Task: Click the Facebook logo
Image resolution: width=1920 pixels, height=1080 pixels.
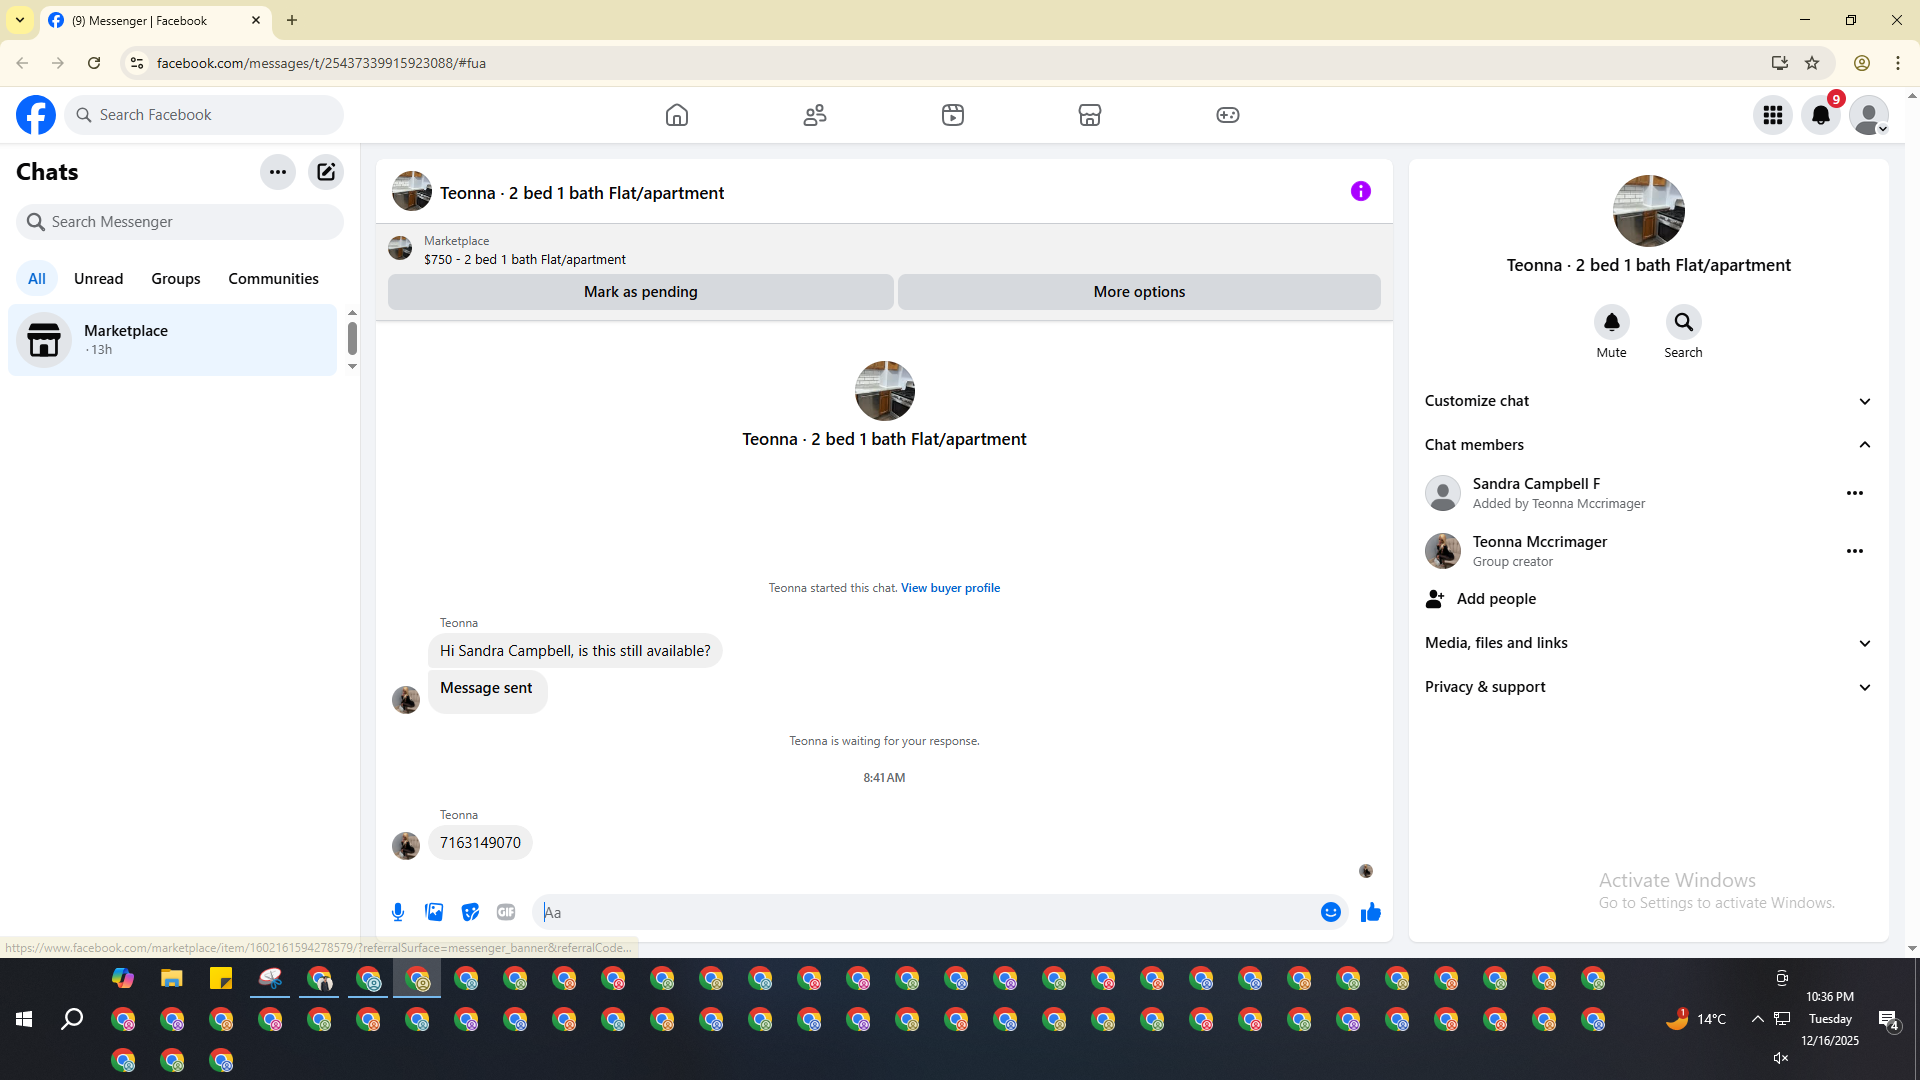Action: tap(36, 115)
